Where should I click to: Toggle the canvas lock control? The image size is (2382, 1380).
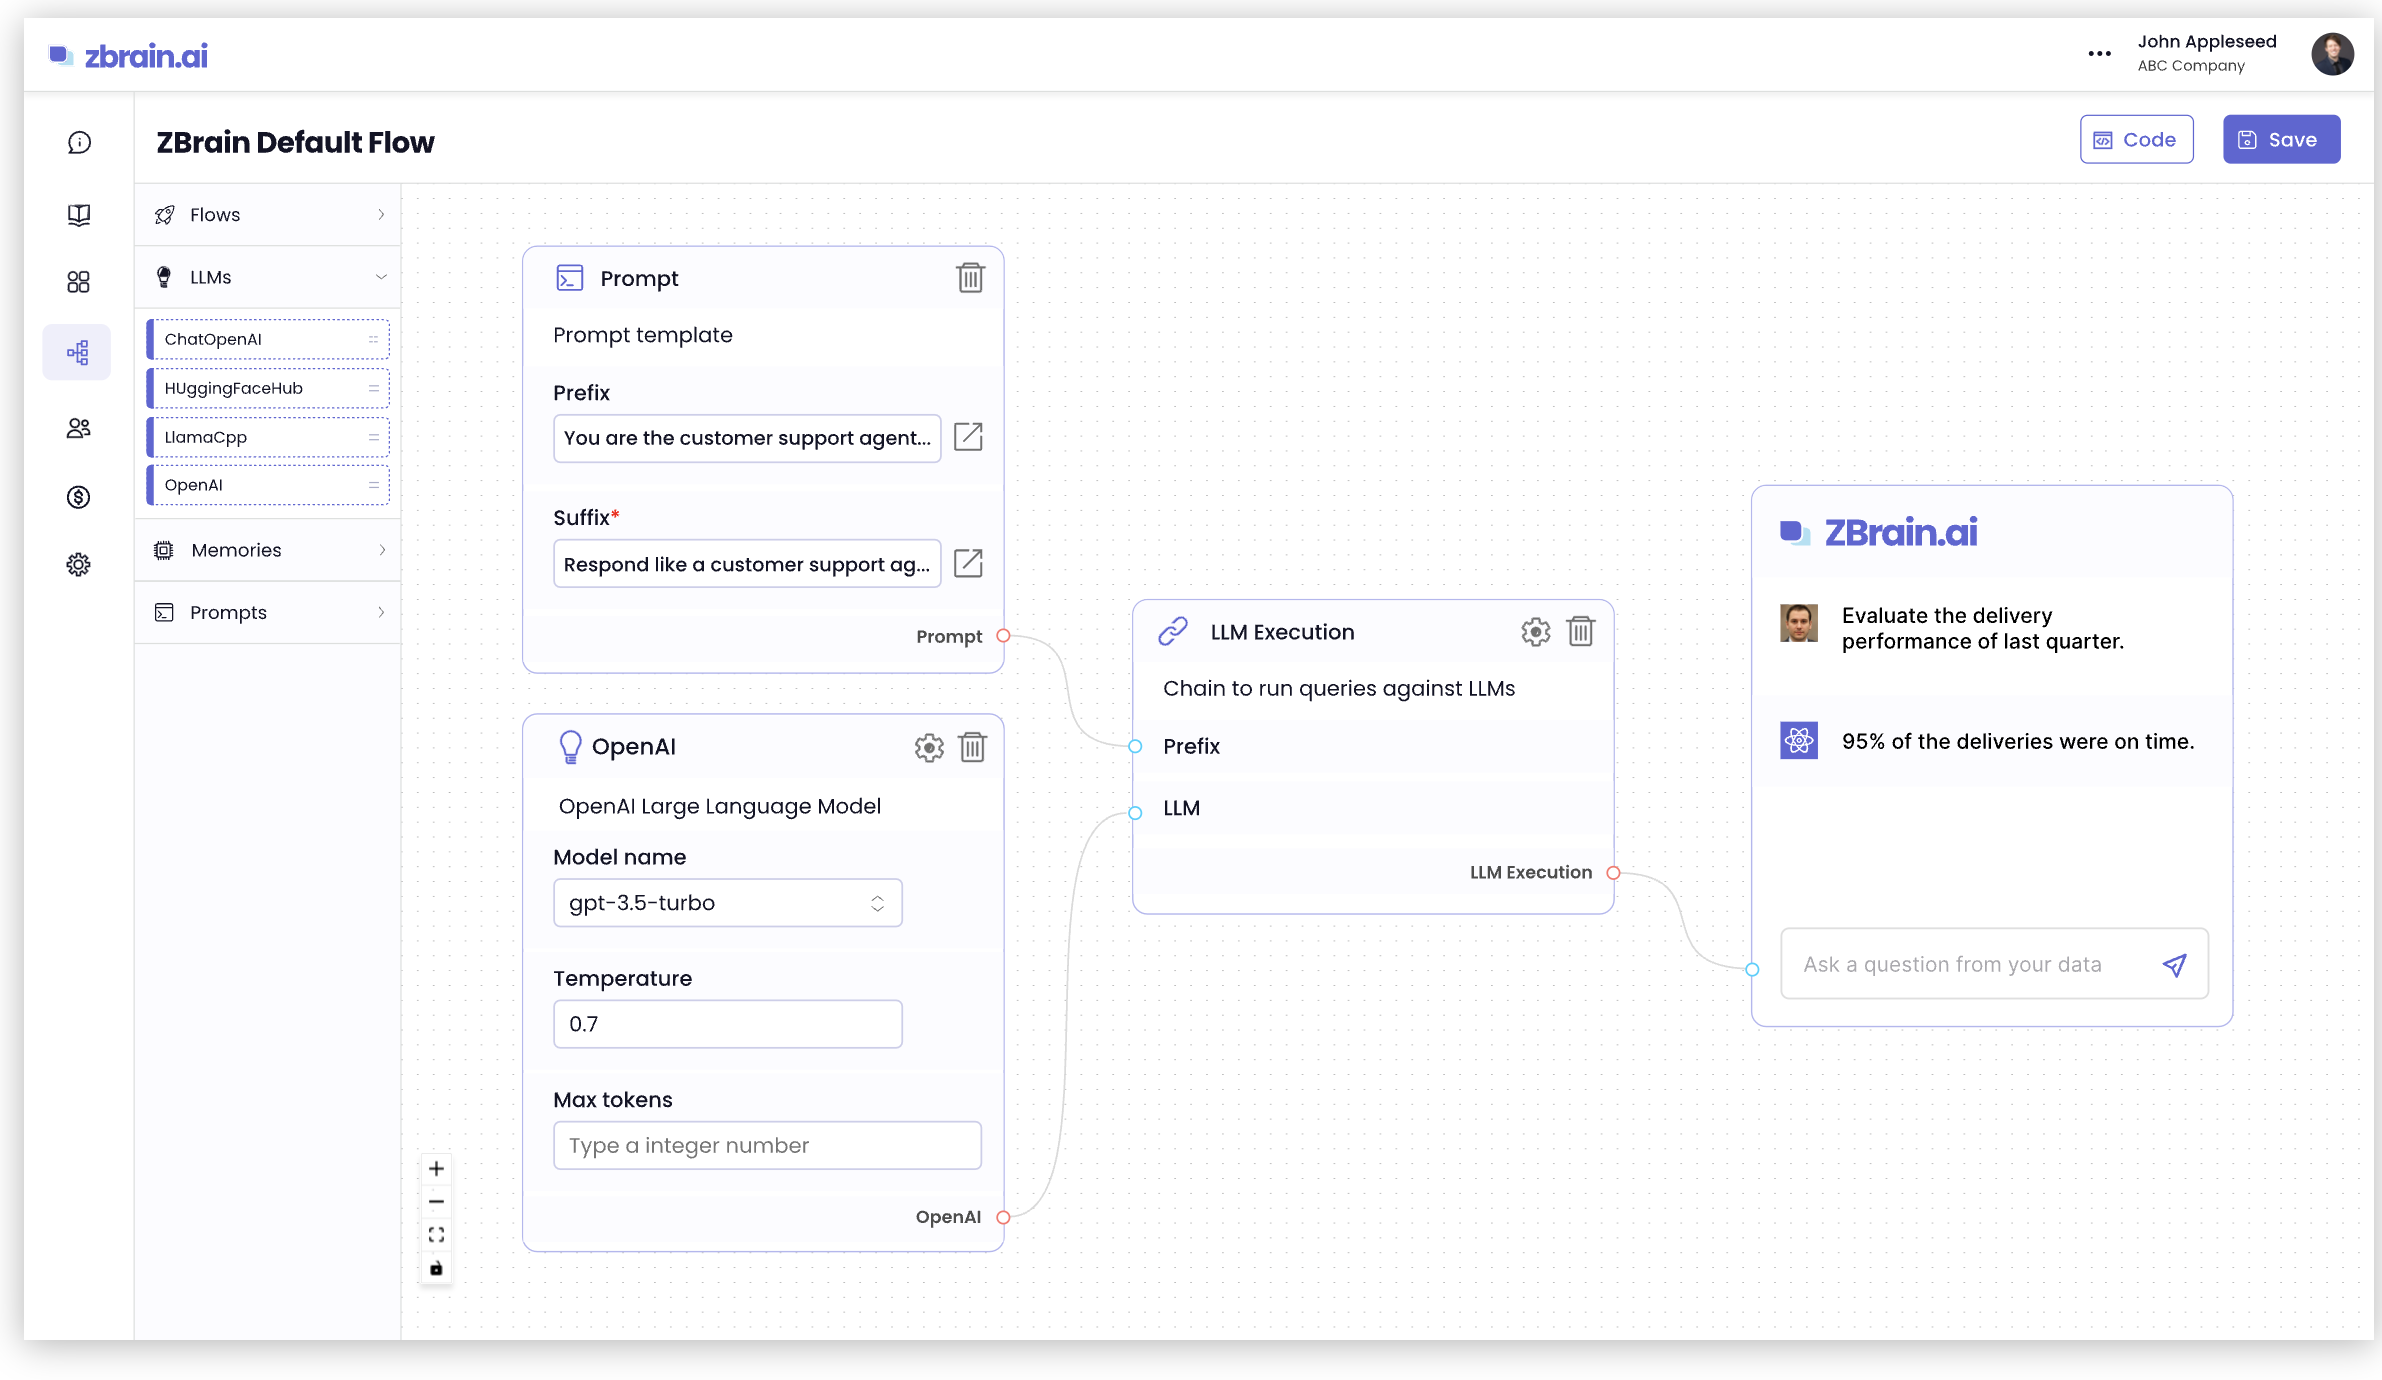(436, 1268)
